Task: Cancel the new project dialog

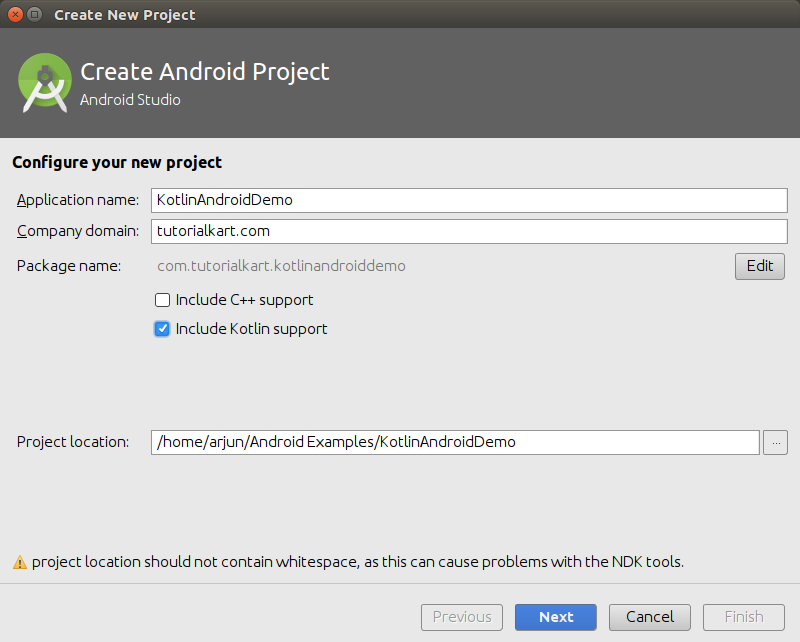Action: click(649, 617)
